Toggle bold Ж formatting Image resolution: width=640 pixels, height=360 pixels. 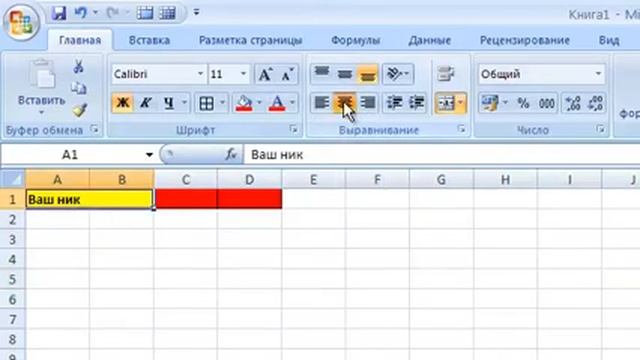pos(122,103)
